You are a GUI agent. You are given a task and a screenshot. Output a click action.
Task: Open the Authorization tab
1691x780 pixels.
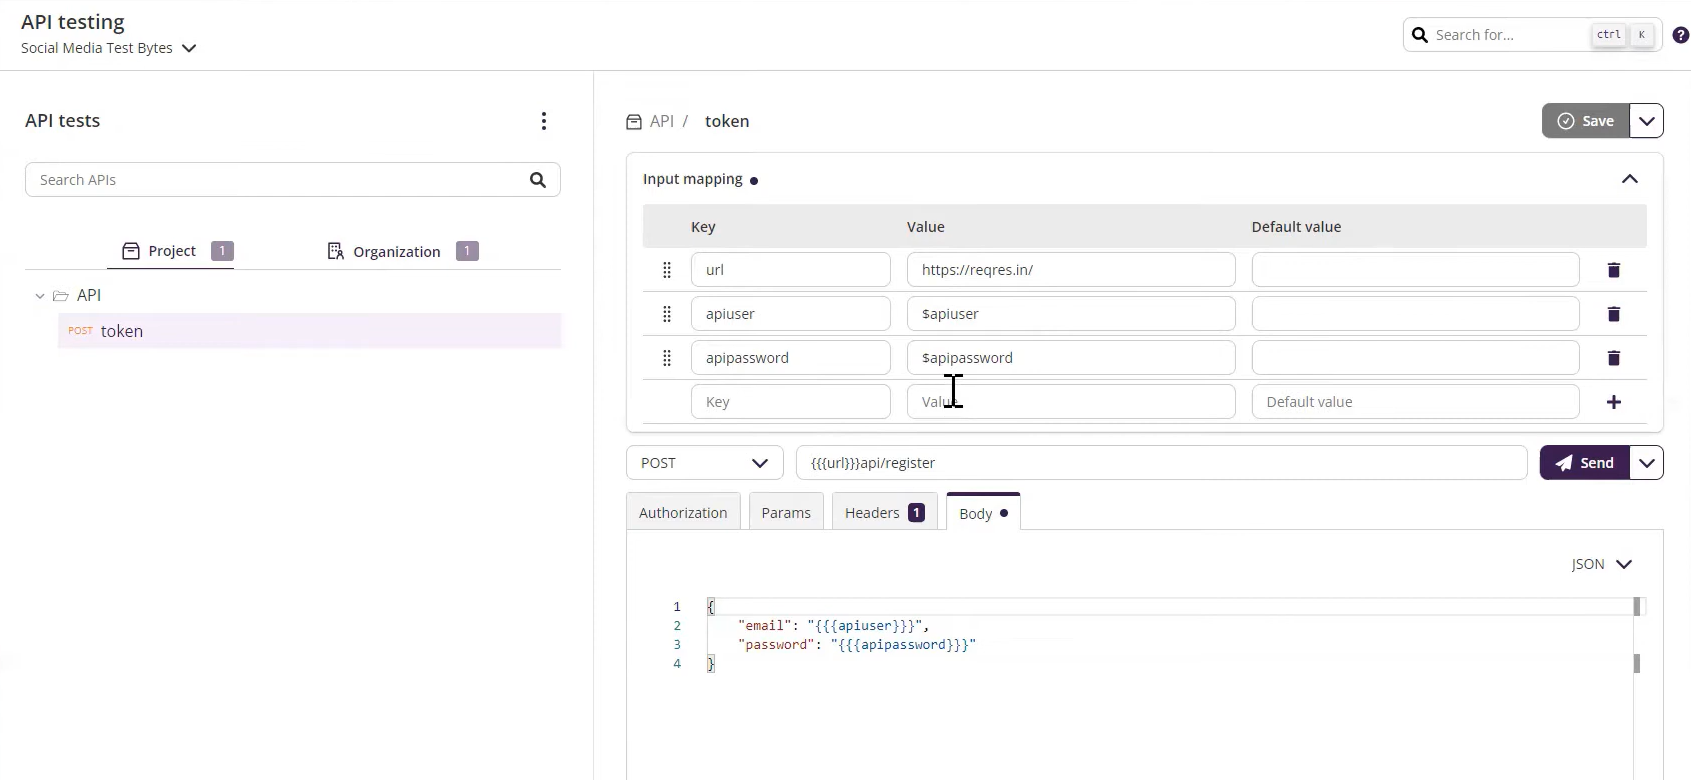[x=683, y=513]
